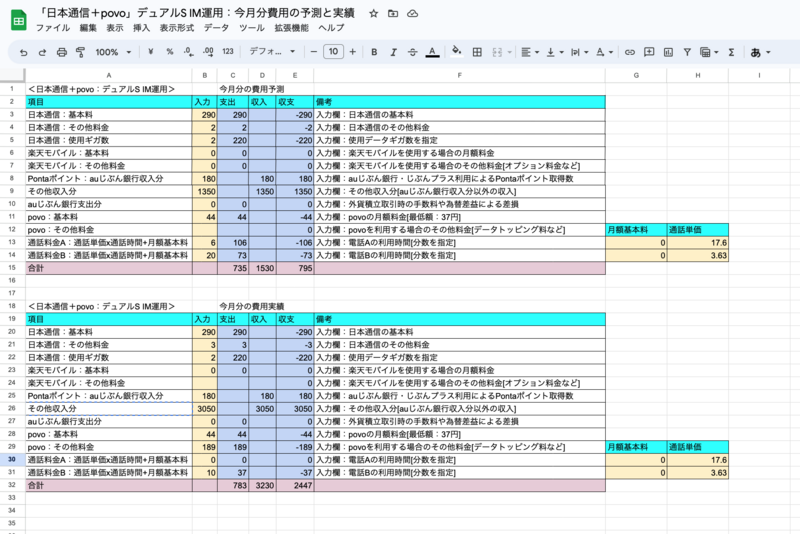800x534 pixels.
Task: Open the 編集 menu
Action: (x=88, y=28)
